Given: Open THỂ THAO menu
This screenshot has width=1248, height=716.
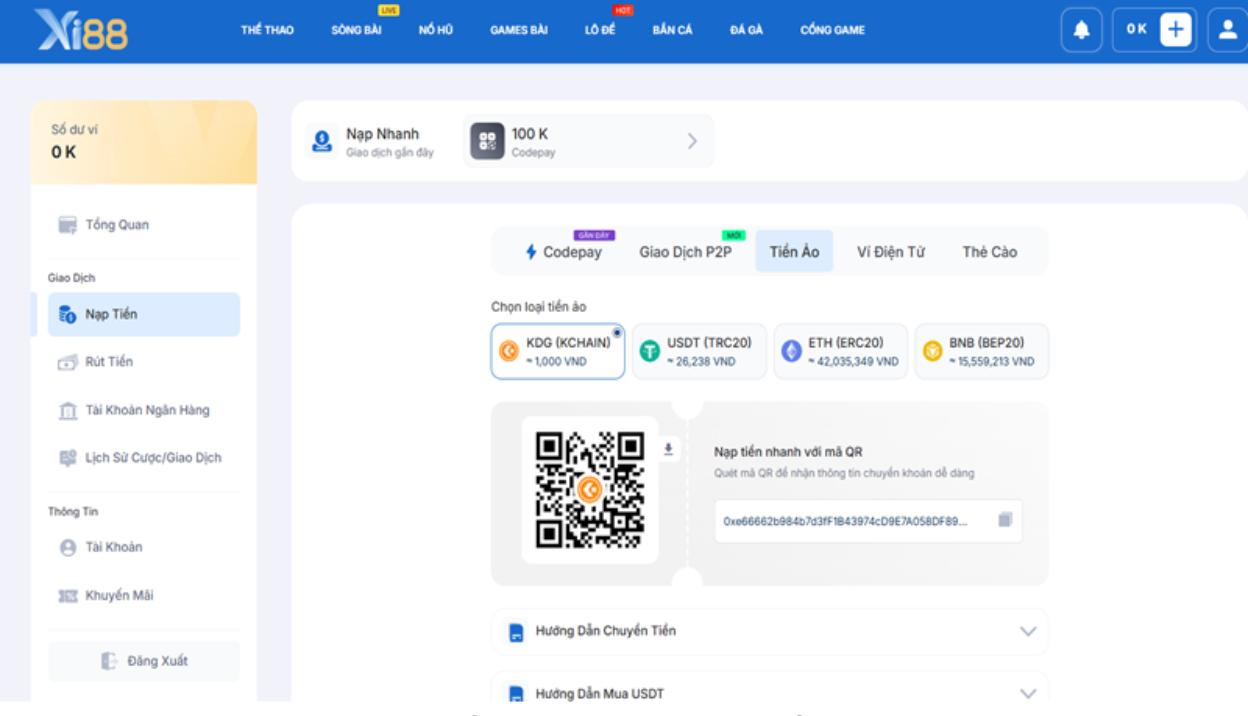Looking at the screenshot, I should pos(267,30).
